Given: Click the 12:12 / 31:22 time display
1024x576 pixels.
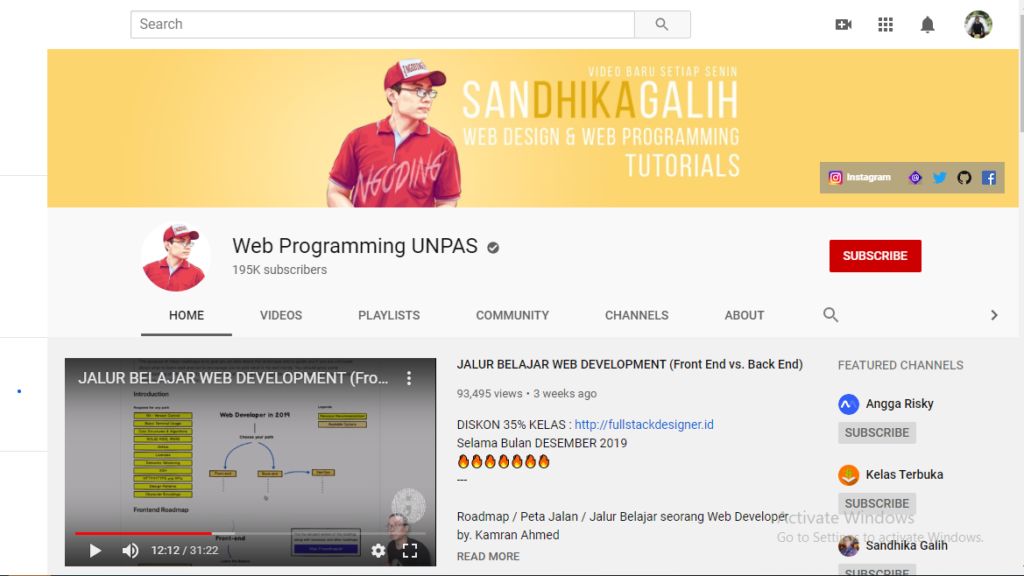Looking at the screenshot, I should [x=184, y=551].
